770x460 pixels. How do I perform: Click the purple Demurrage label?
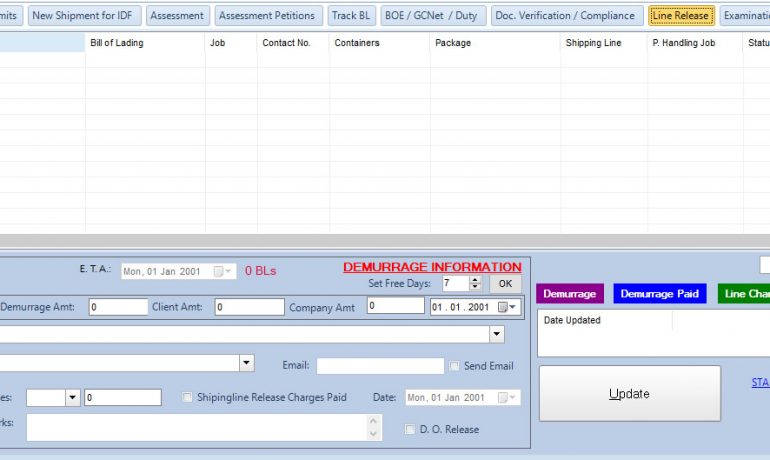click(569, 294)
